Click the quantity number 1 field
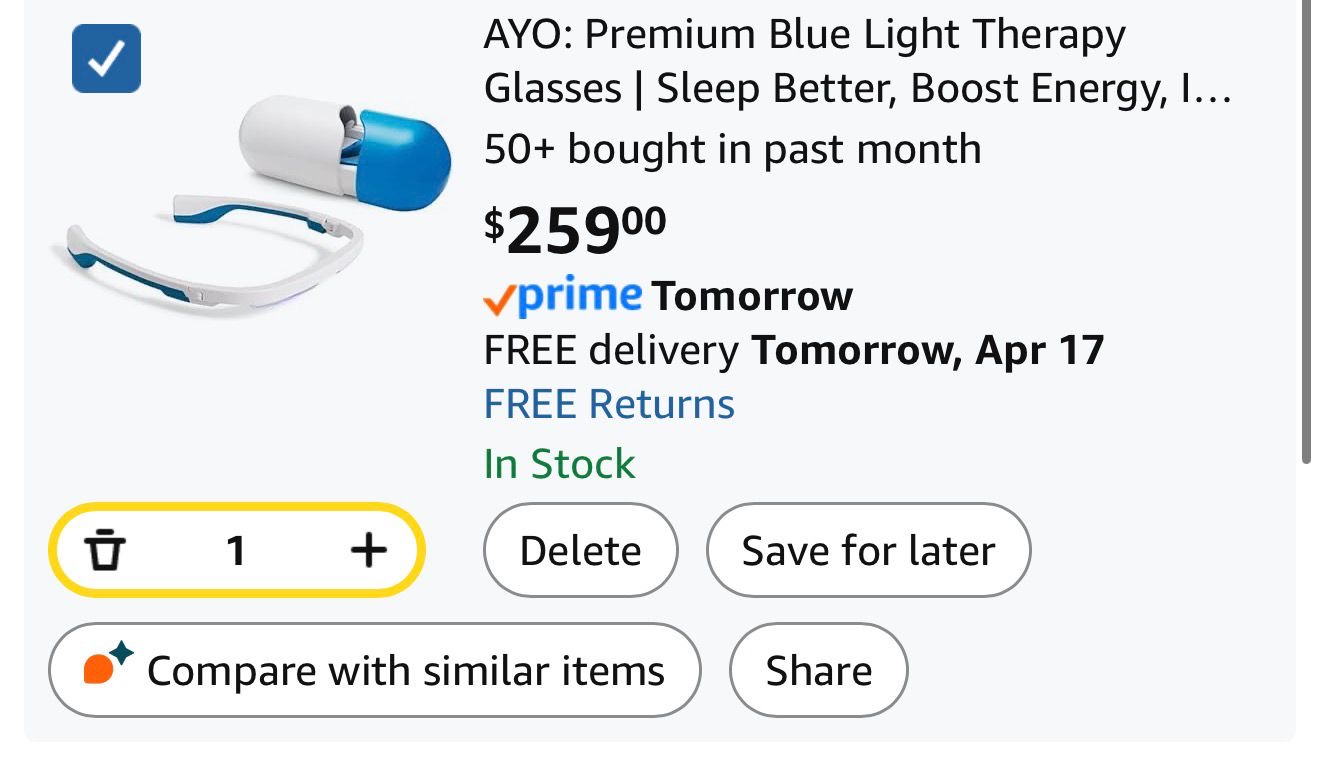This screenshot has width=1320, height=759. click(236, 550)
